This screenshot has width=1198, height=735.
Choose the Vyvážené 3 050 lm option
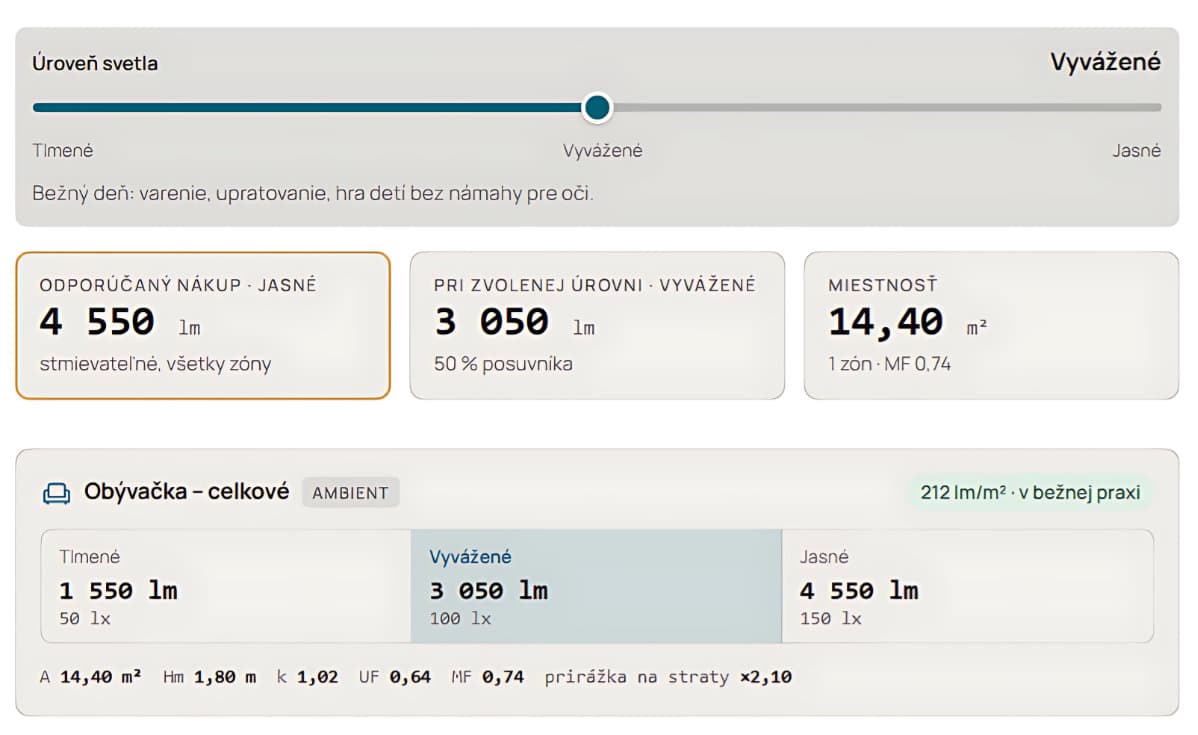click(596, 586)
